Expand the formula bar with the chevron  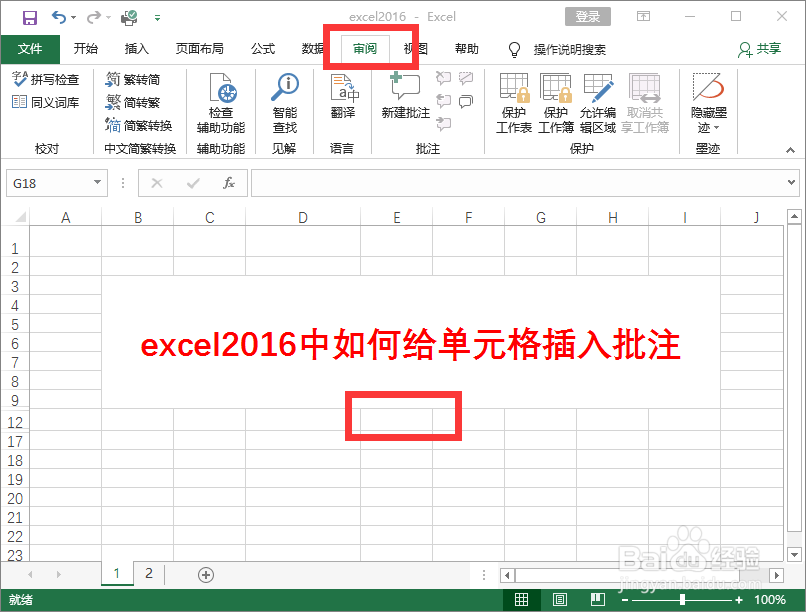791,182
